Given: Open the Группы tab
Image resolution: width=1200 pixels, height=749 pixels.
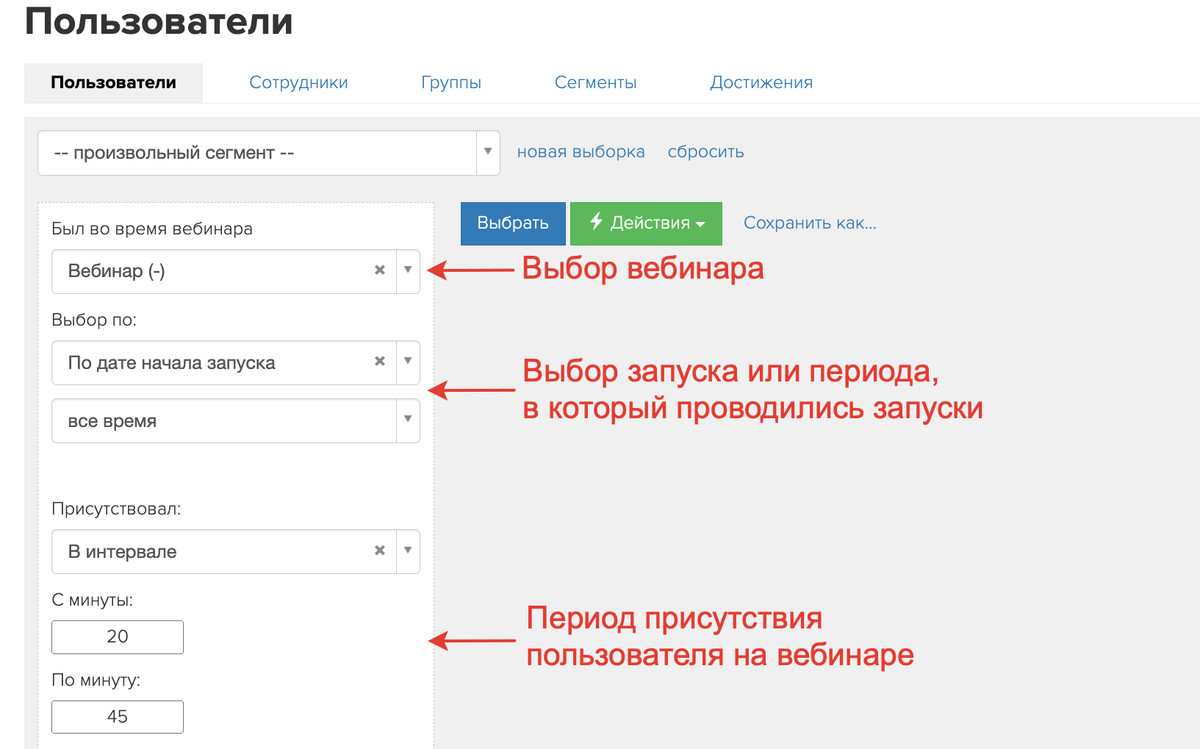Looking at the screenshot, I should pos(452,83).
